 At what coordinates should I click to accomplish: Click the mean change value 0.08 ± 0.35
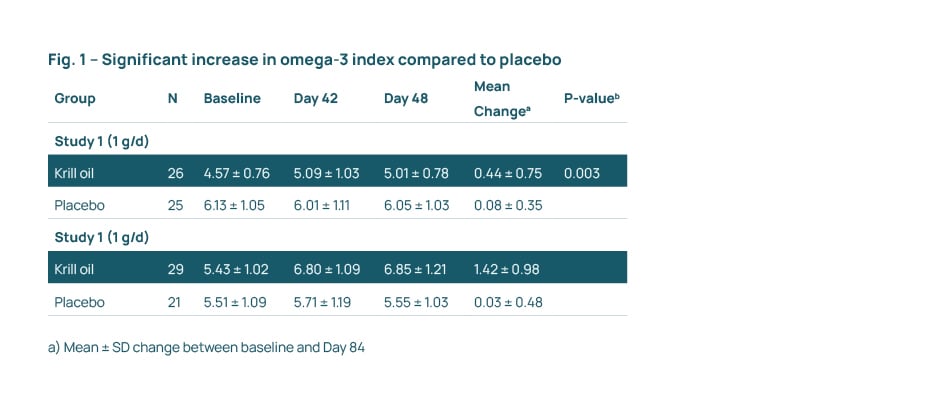[x=508, y=205]
